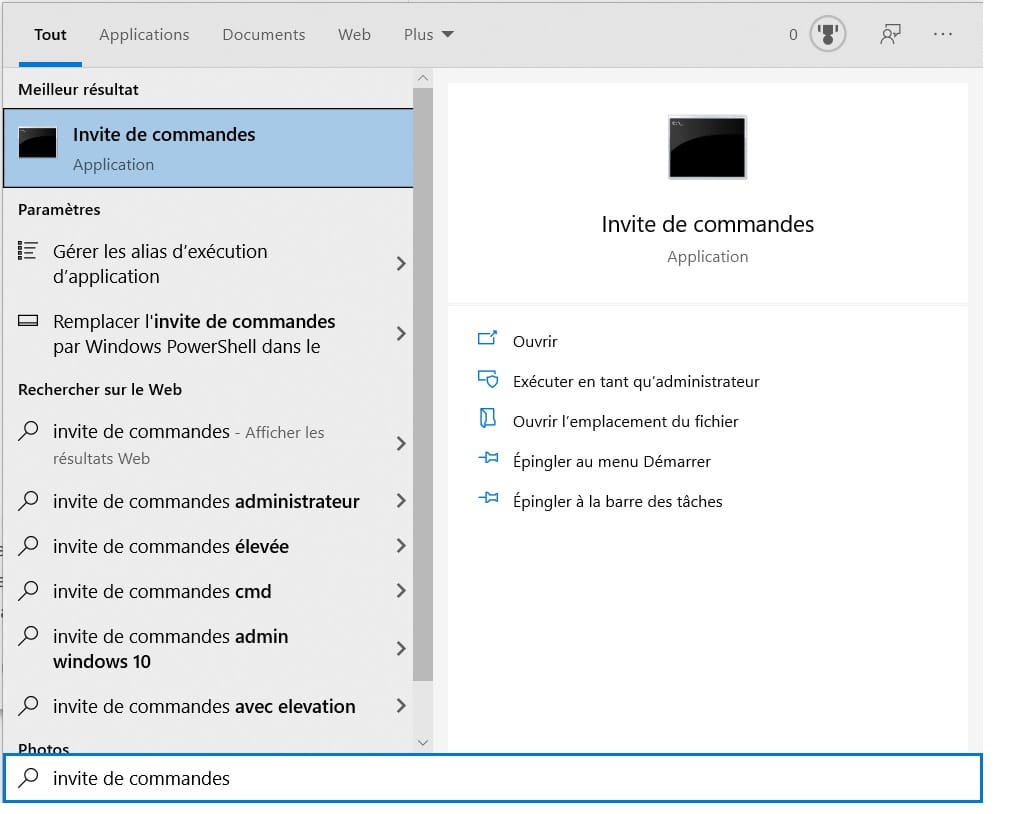
Task: Select suggestion invite de commandes administrateur
Action: pos(208,501)
